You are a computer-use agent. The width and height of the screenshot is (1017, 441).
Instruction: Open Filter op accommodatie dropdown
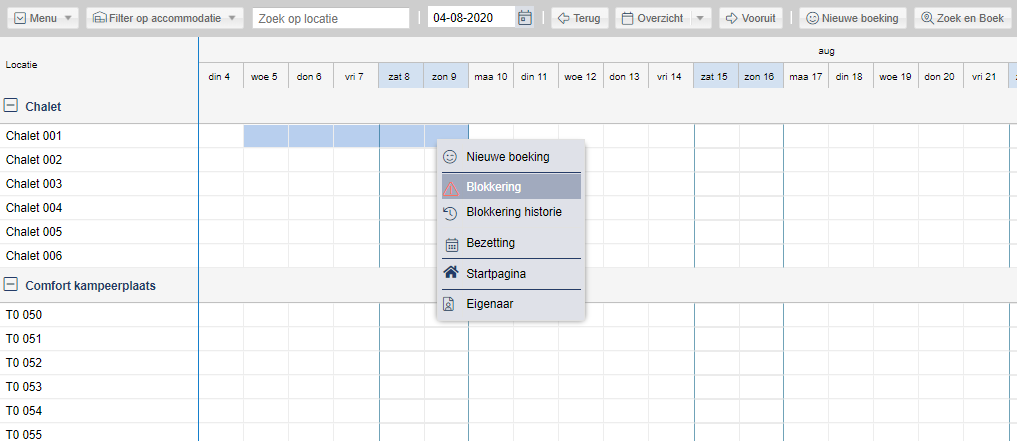[165, 18]
